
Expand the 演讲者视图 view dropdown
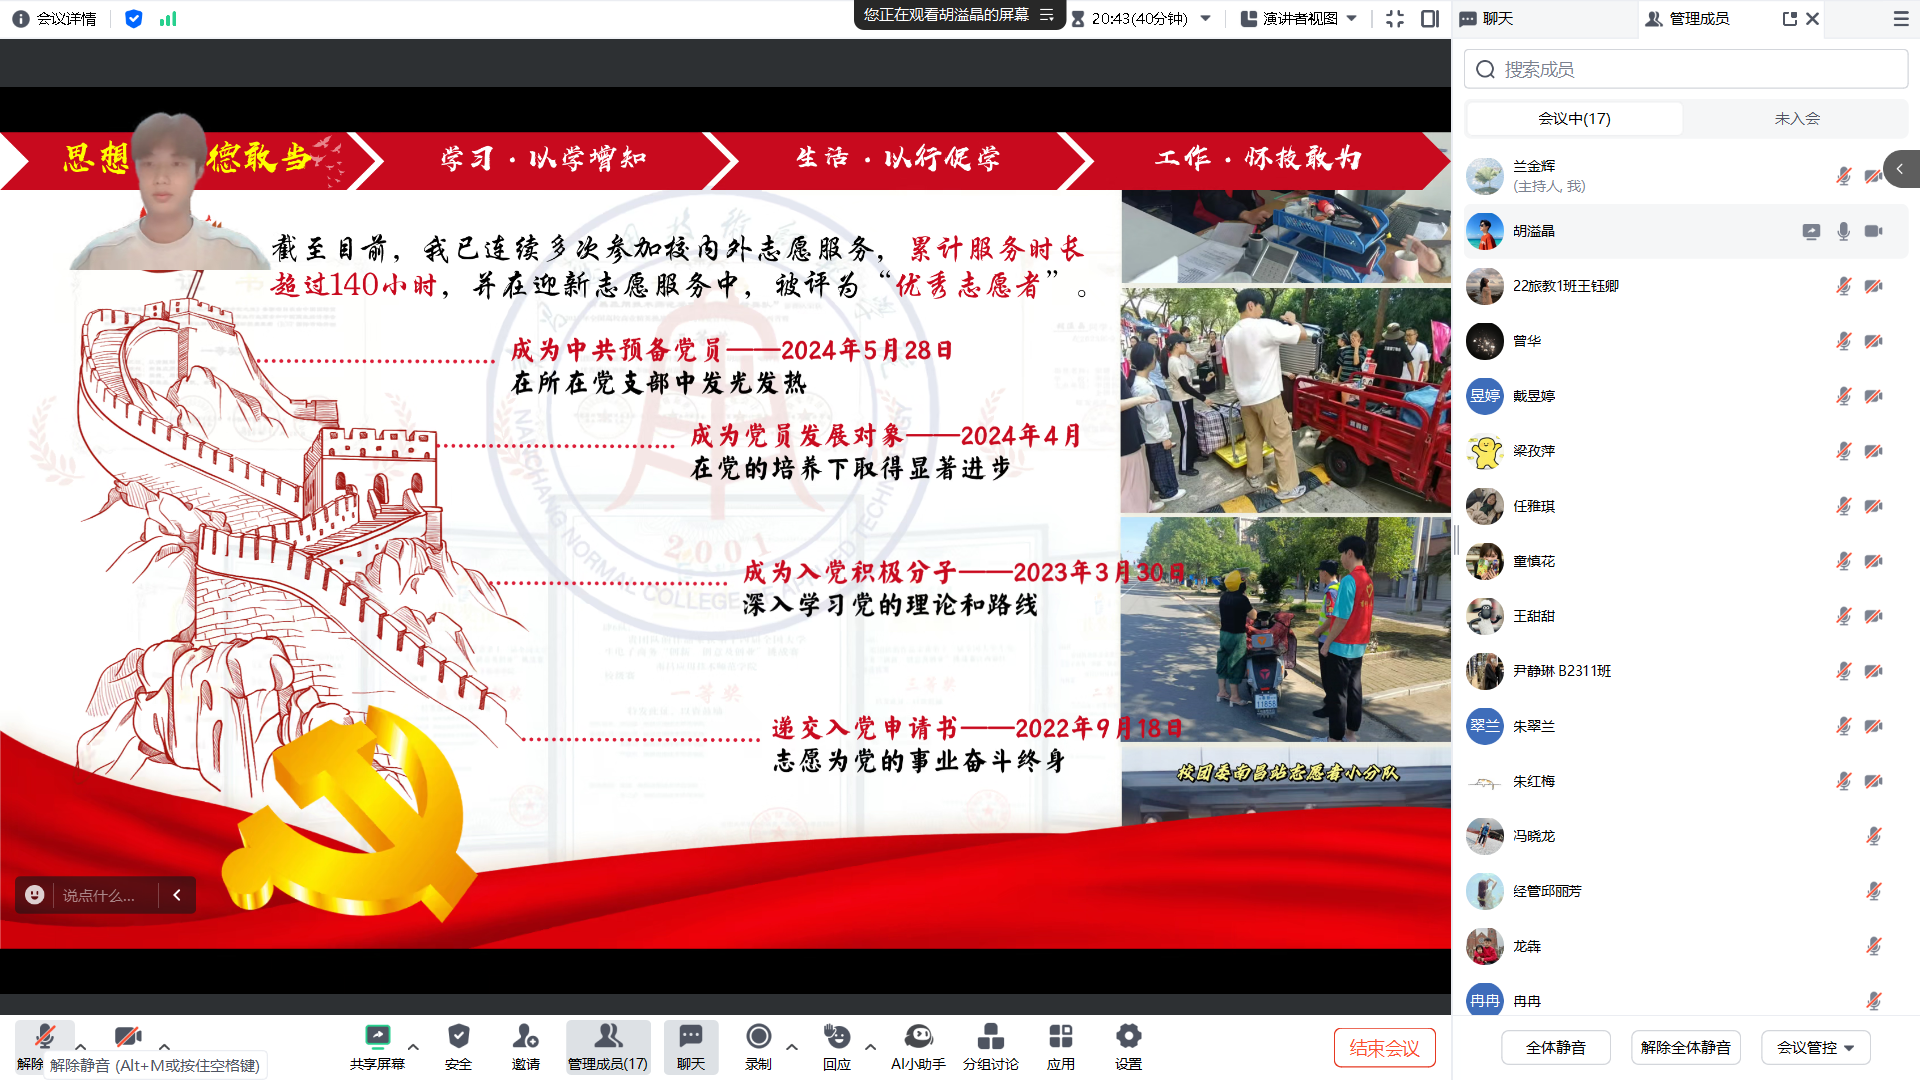1299,18
